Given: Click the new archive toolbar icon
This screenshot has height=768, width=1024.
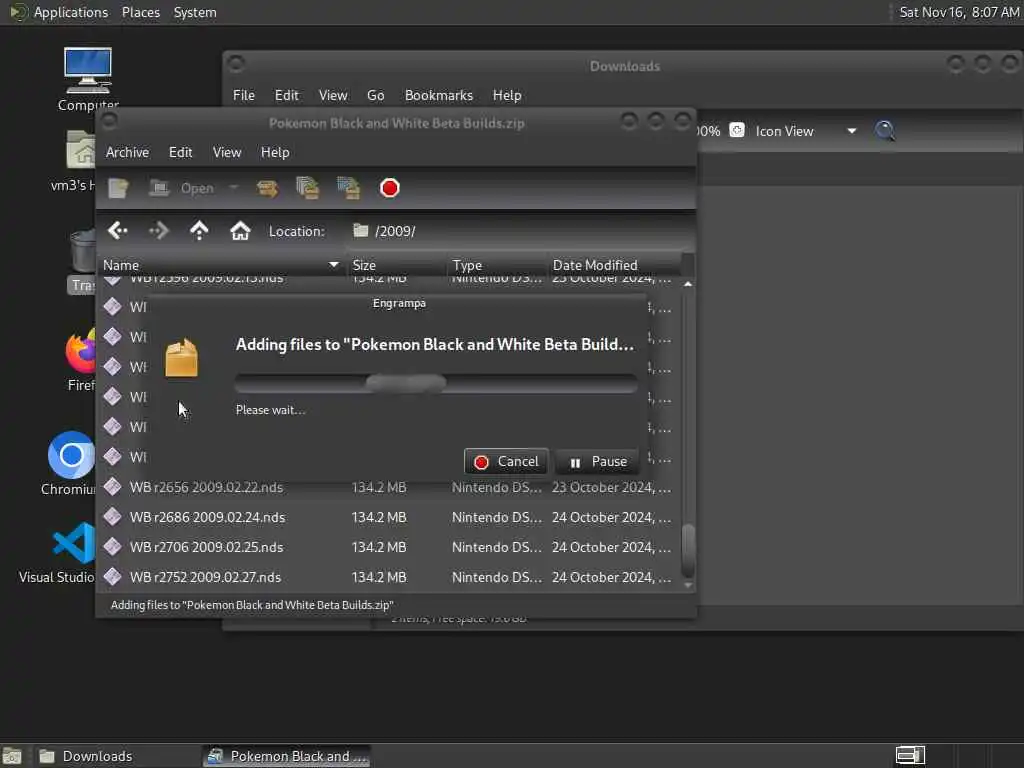Looking at the screenshot, I should coord(119,188).
